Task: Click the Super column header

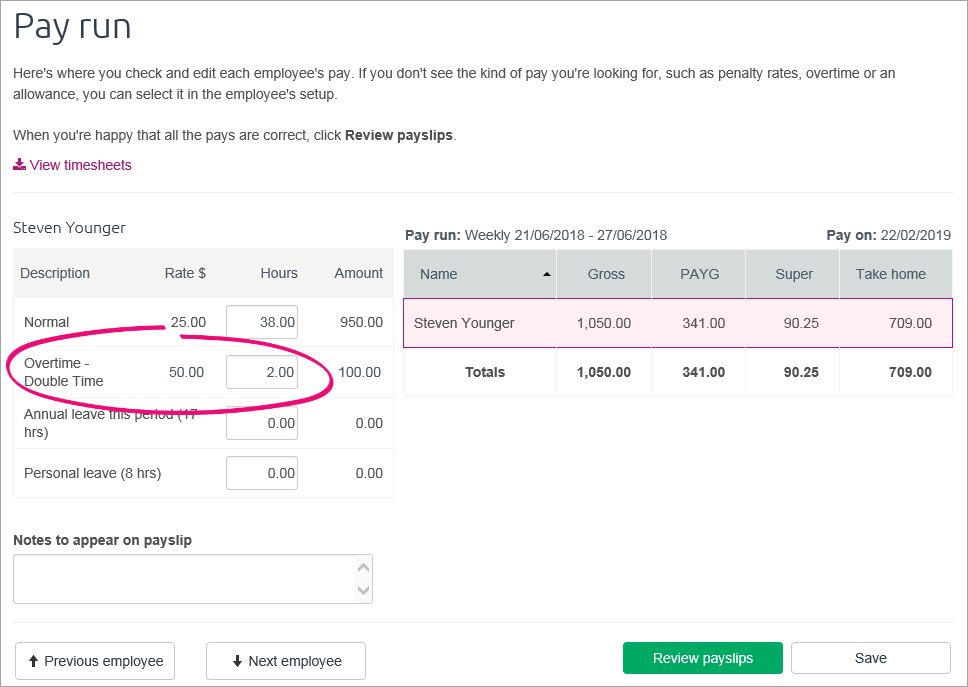Action: pos(794,274)
